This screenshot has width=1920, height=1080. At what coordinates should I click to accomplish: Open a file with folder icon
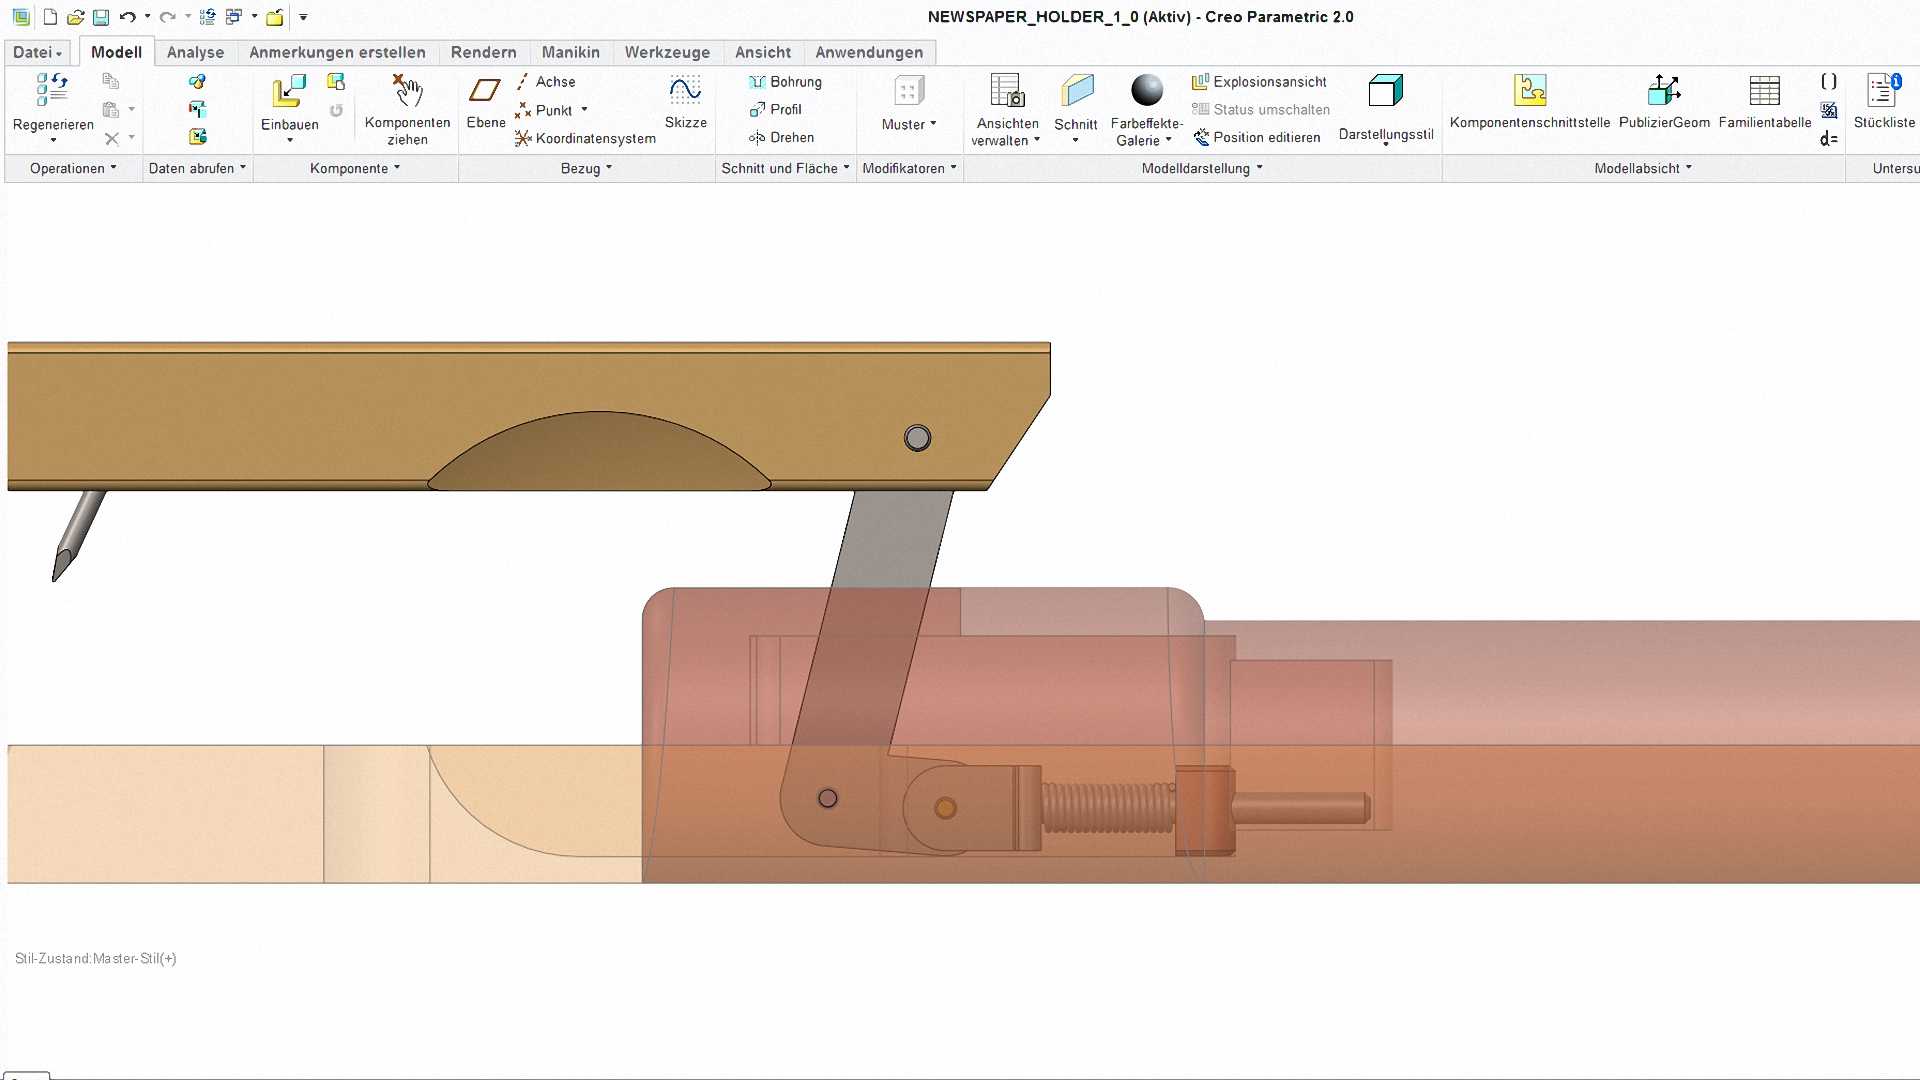[x=75, y=17]
